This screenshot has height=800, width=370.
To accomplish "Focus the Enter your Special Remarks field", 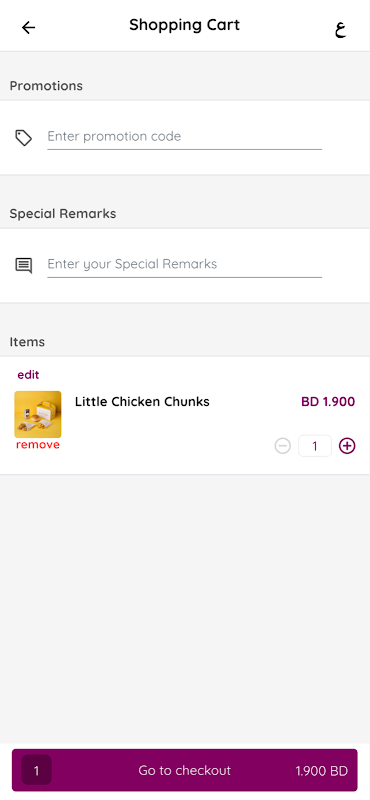I will [x=184, y=264].
